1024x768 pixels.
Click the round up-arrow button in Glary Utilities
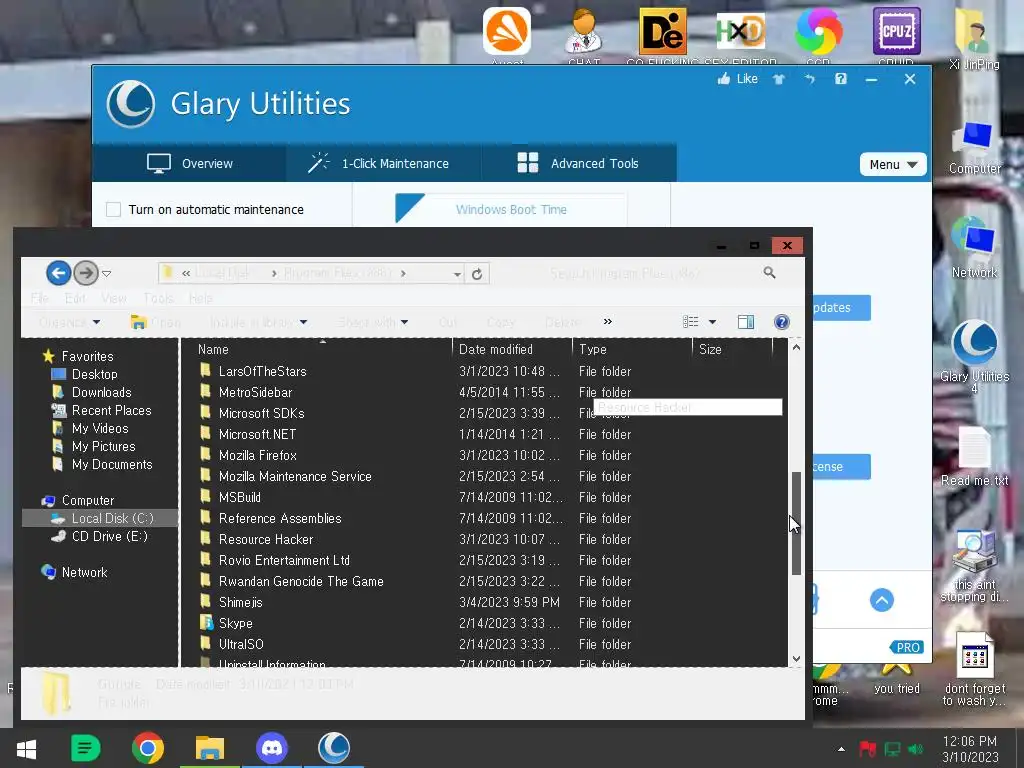coord(882,600)
